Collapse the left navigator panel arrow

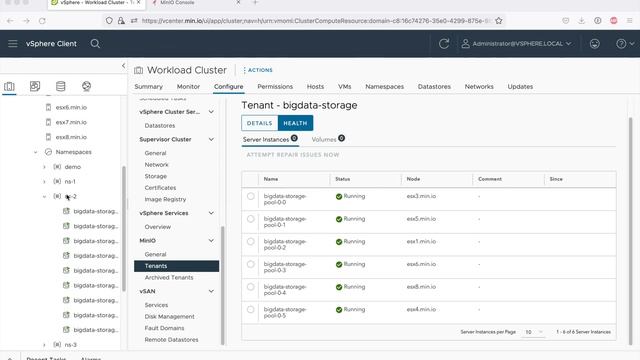(123, 65)
